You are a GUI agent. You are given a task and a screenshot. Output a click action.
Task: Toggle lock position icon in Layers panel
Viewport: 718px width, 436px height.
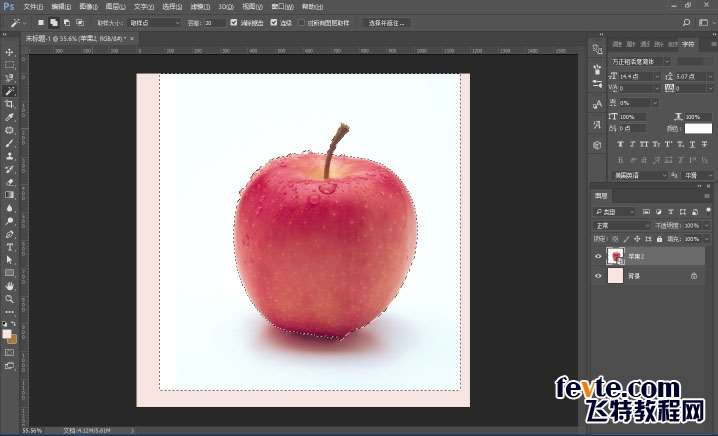pos(637,239)
